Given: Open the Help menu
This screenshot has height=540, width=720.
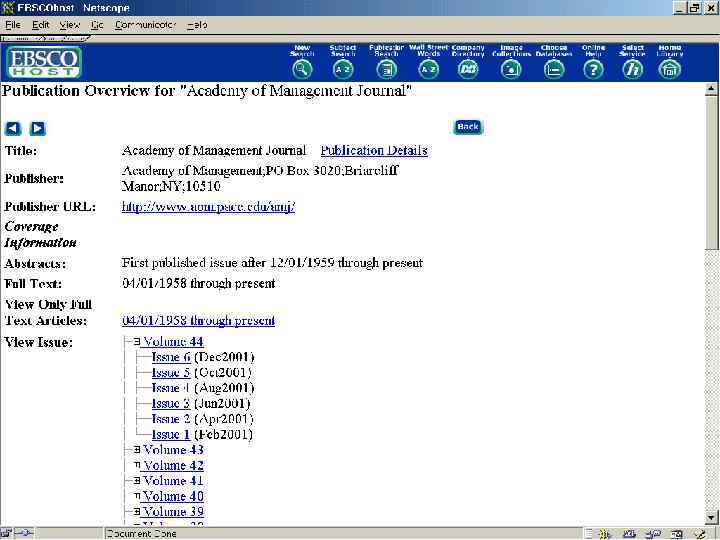Looking at the screenshot, I should pyautogui.click(x=197, y=25).
